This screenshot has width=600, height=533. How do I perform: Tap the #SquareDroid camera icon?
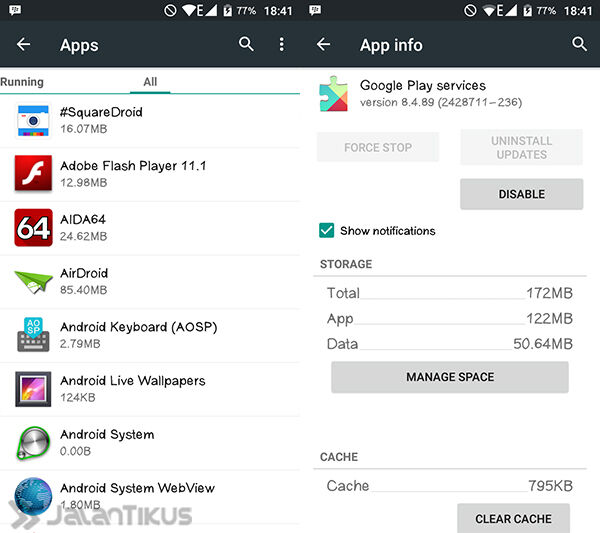pos(33,121)
